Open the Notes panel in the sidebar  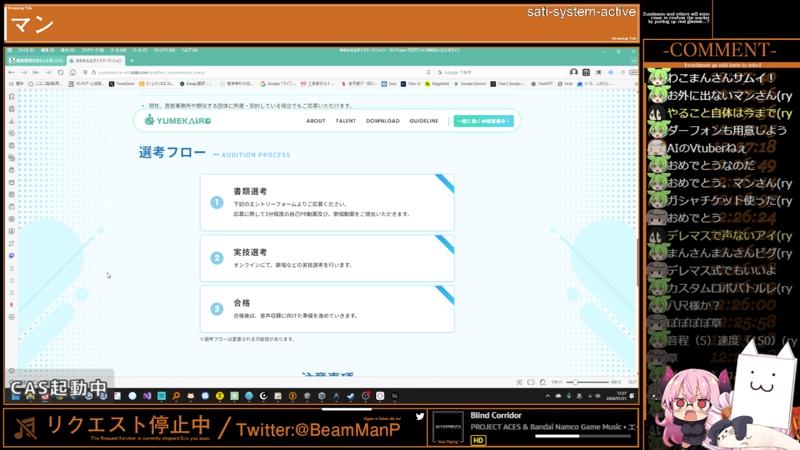12,145
